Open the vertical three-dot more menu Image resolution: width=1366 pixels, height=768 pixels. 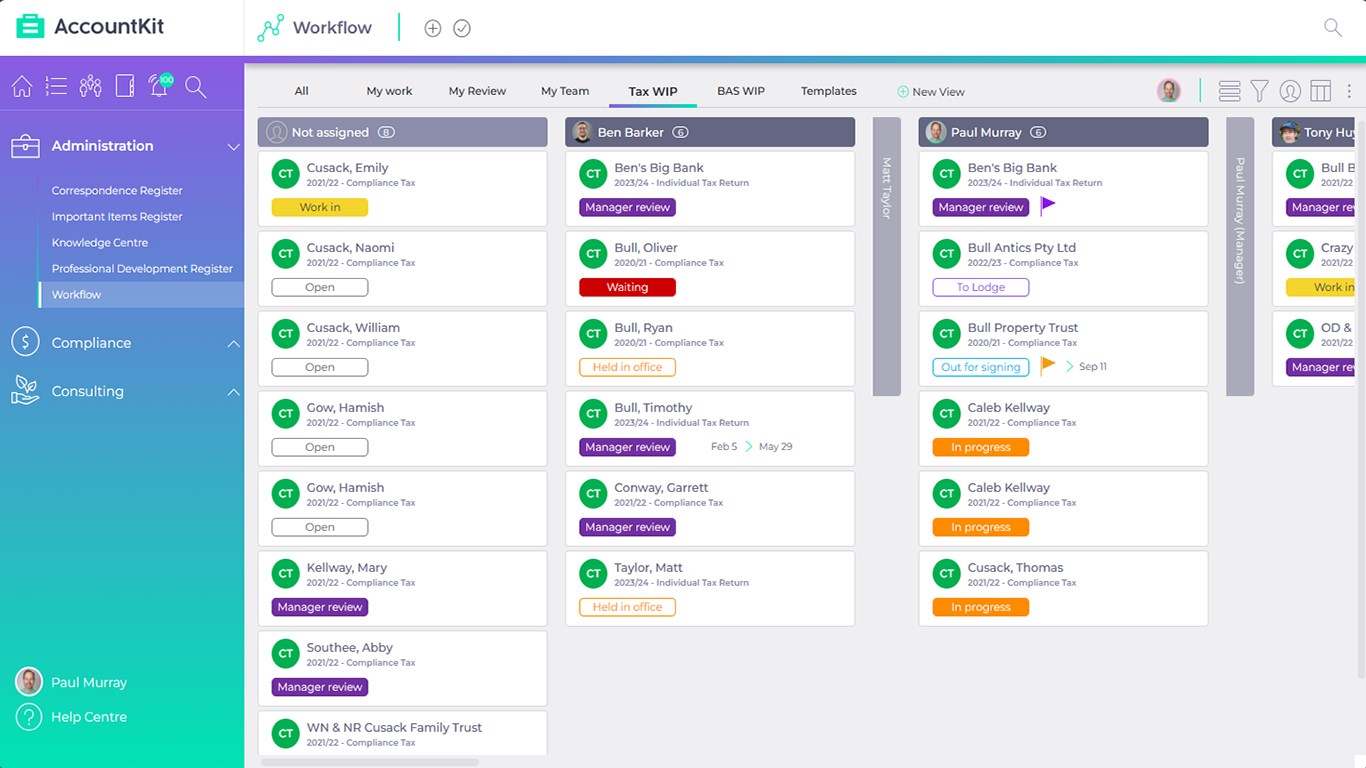(x=1349, y=91)
